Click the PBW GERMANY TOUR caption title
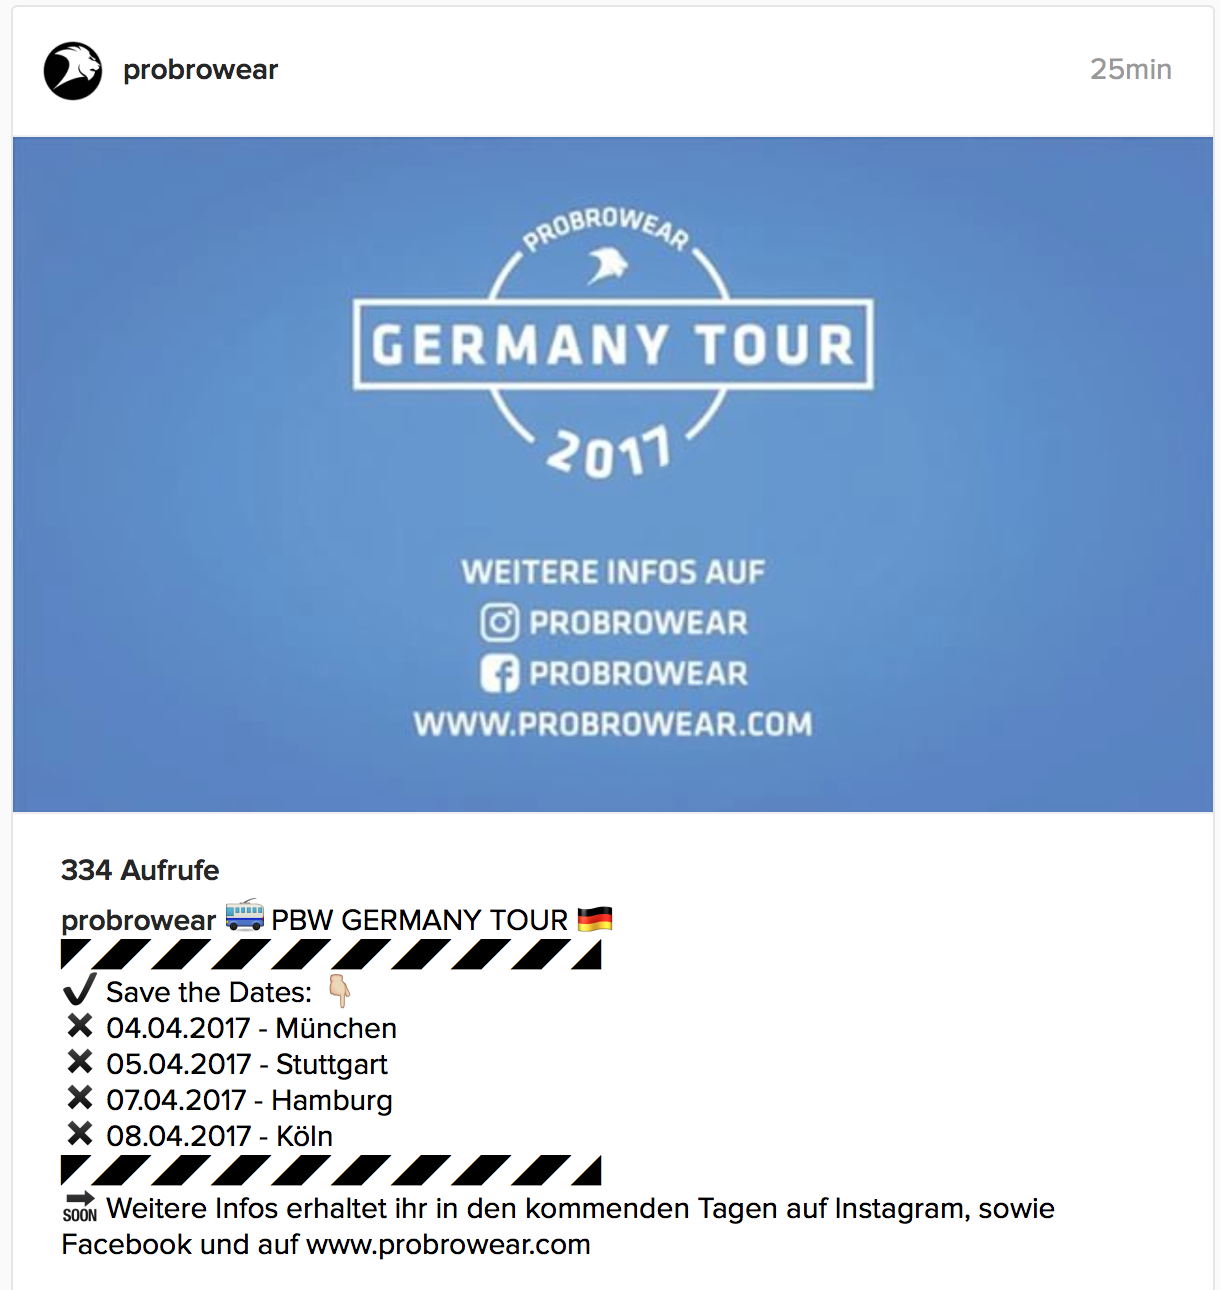 click(419, 920)
